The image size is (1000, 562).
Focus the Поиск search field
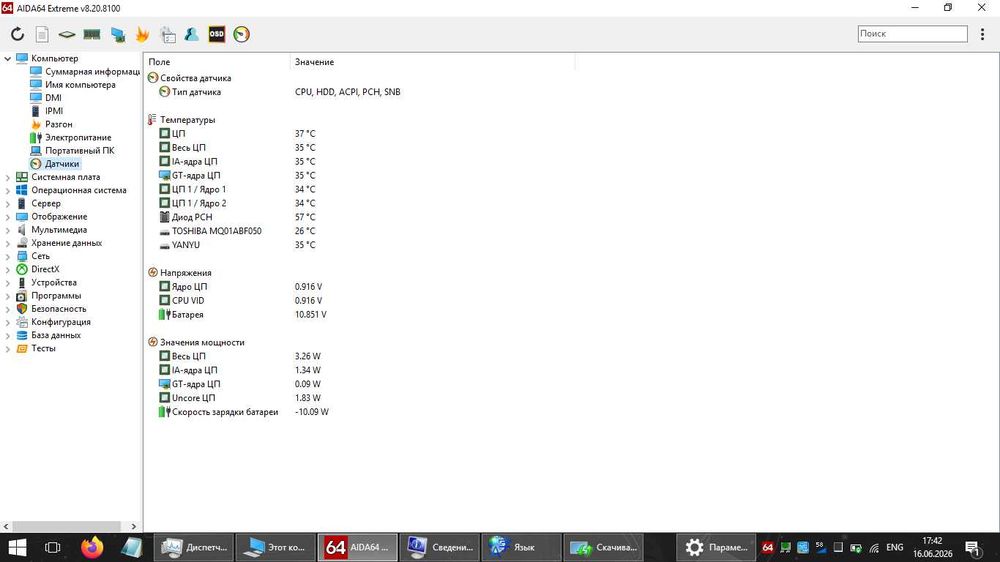(913, 34)
